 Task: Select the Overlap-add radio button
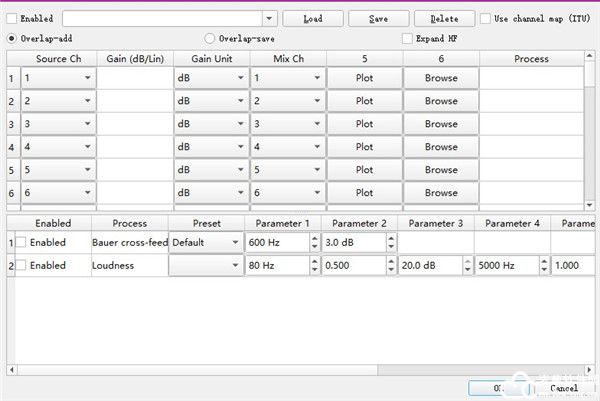[x=12, y=38]
